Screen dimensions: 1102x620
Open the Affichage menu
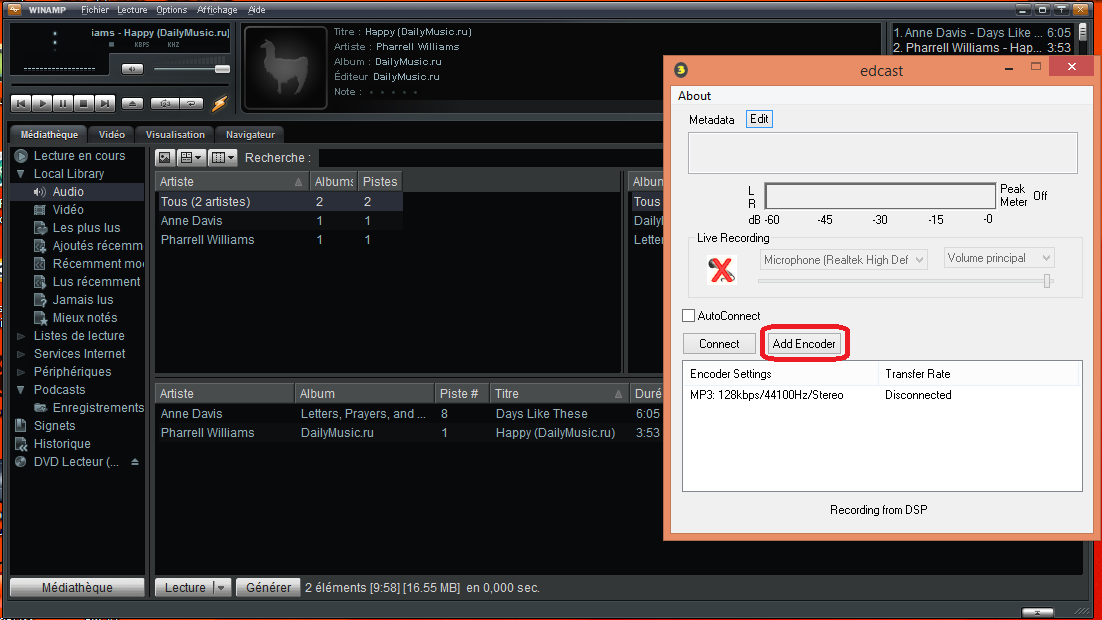tap(217, 10)
